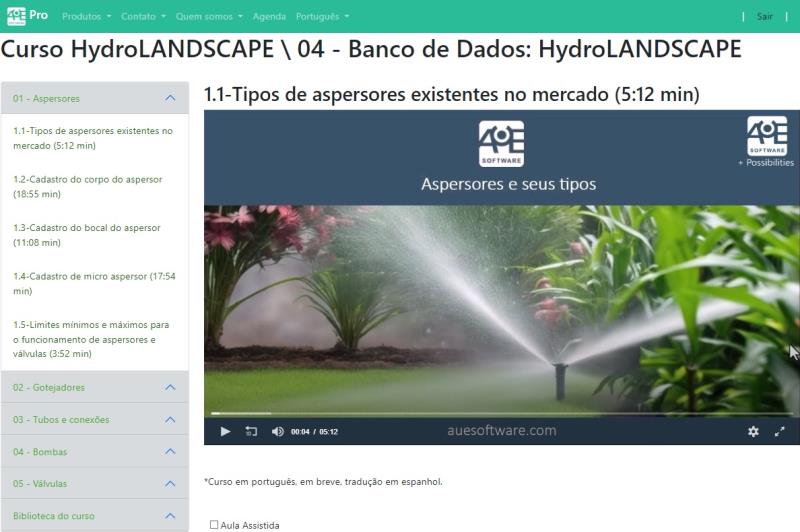Click the 01 - Aspersores section header

(x=95, y=98)
